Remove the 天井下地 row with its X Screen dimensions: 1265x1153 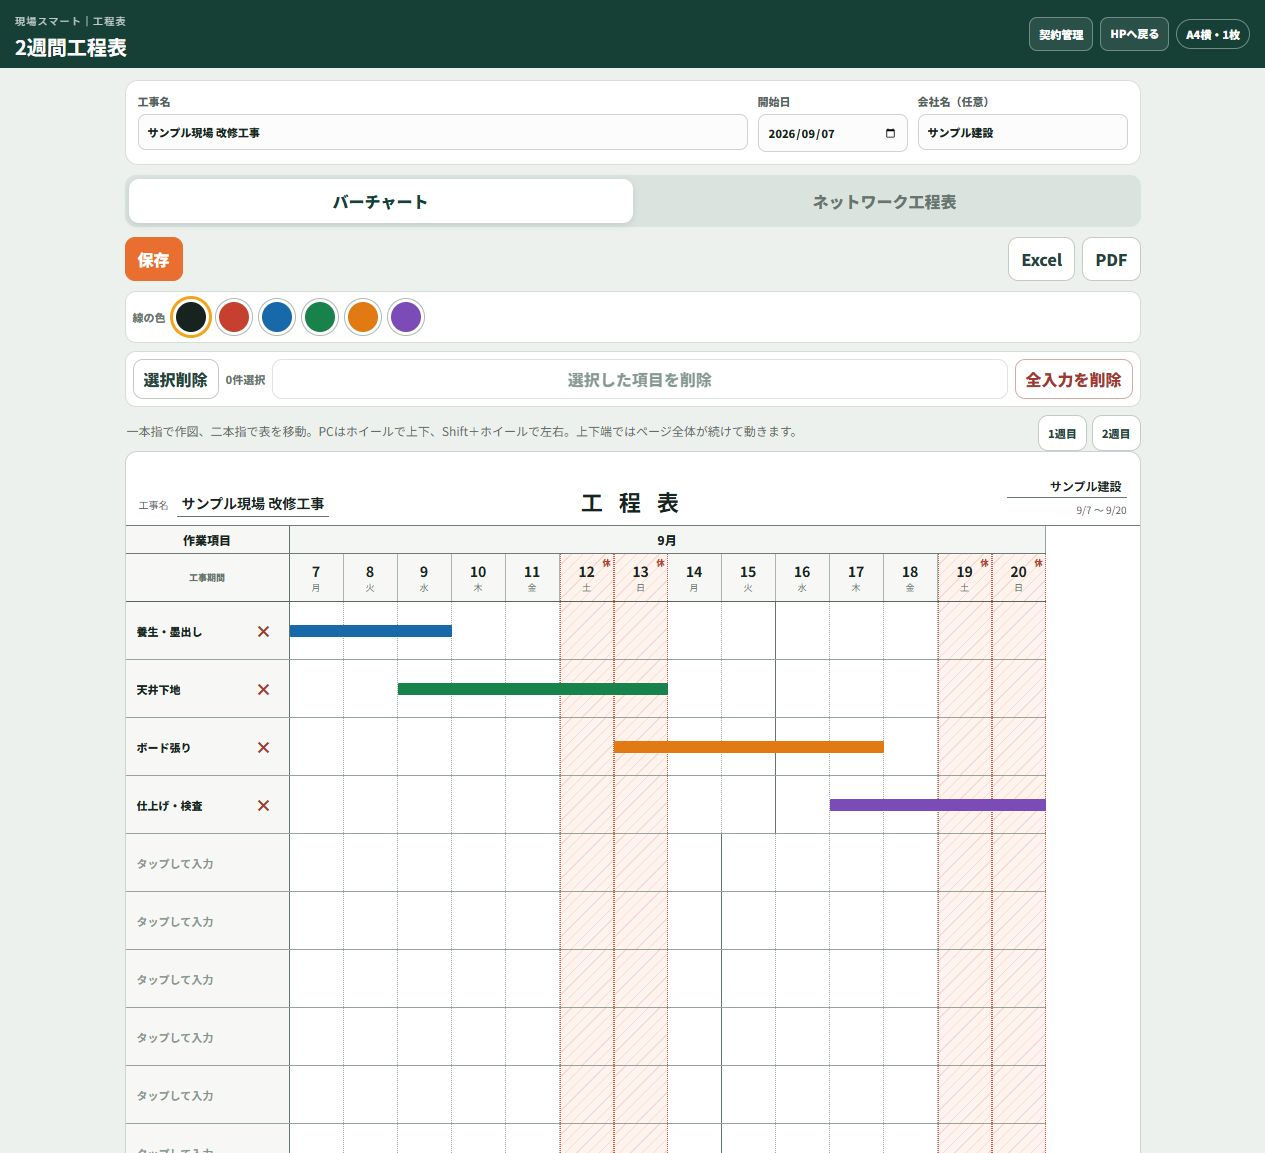[263, 689]
